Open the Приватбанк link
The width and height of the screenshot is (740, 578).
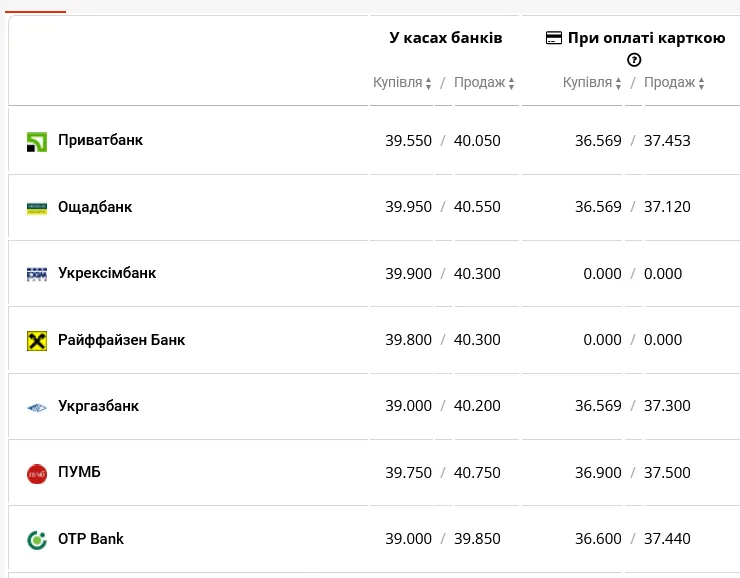100,140
